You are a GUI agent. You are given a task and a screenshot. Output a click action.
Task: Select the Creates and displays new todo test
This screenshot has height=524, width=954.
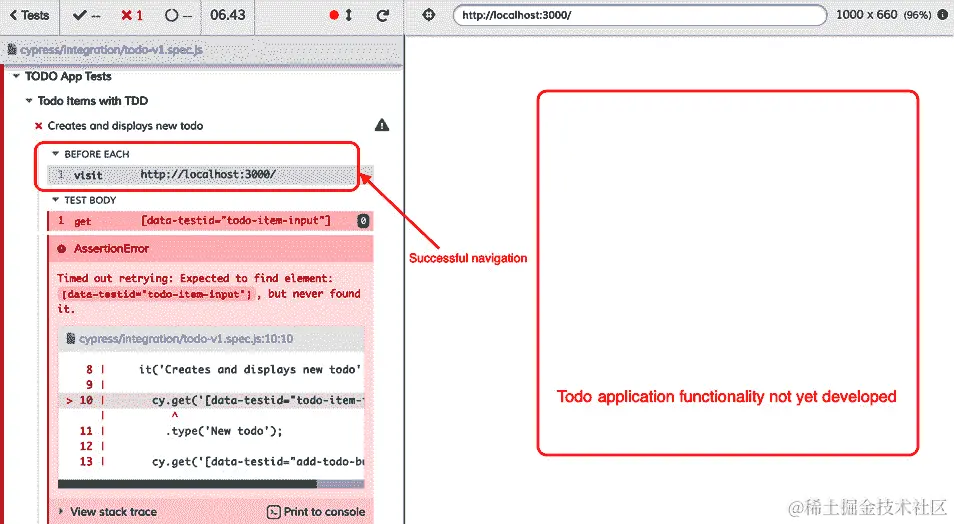tap(125, 126)
